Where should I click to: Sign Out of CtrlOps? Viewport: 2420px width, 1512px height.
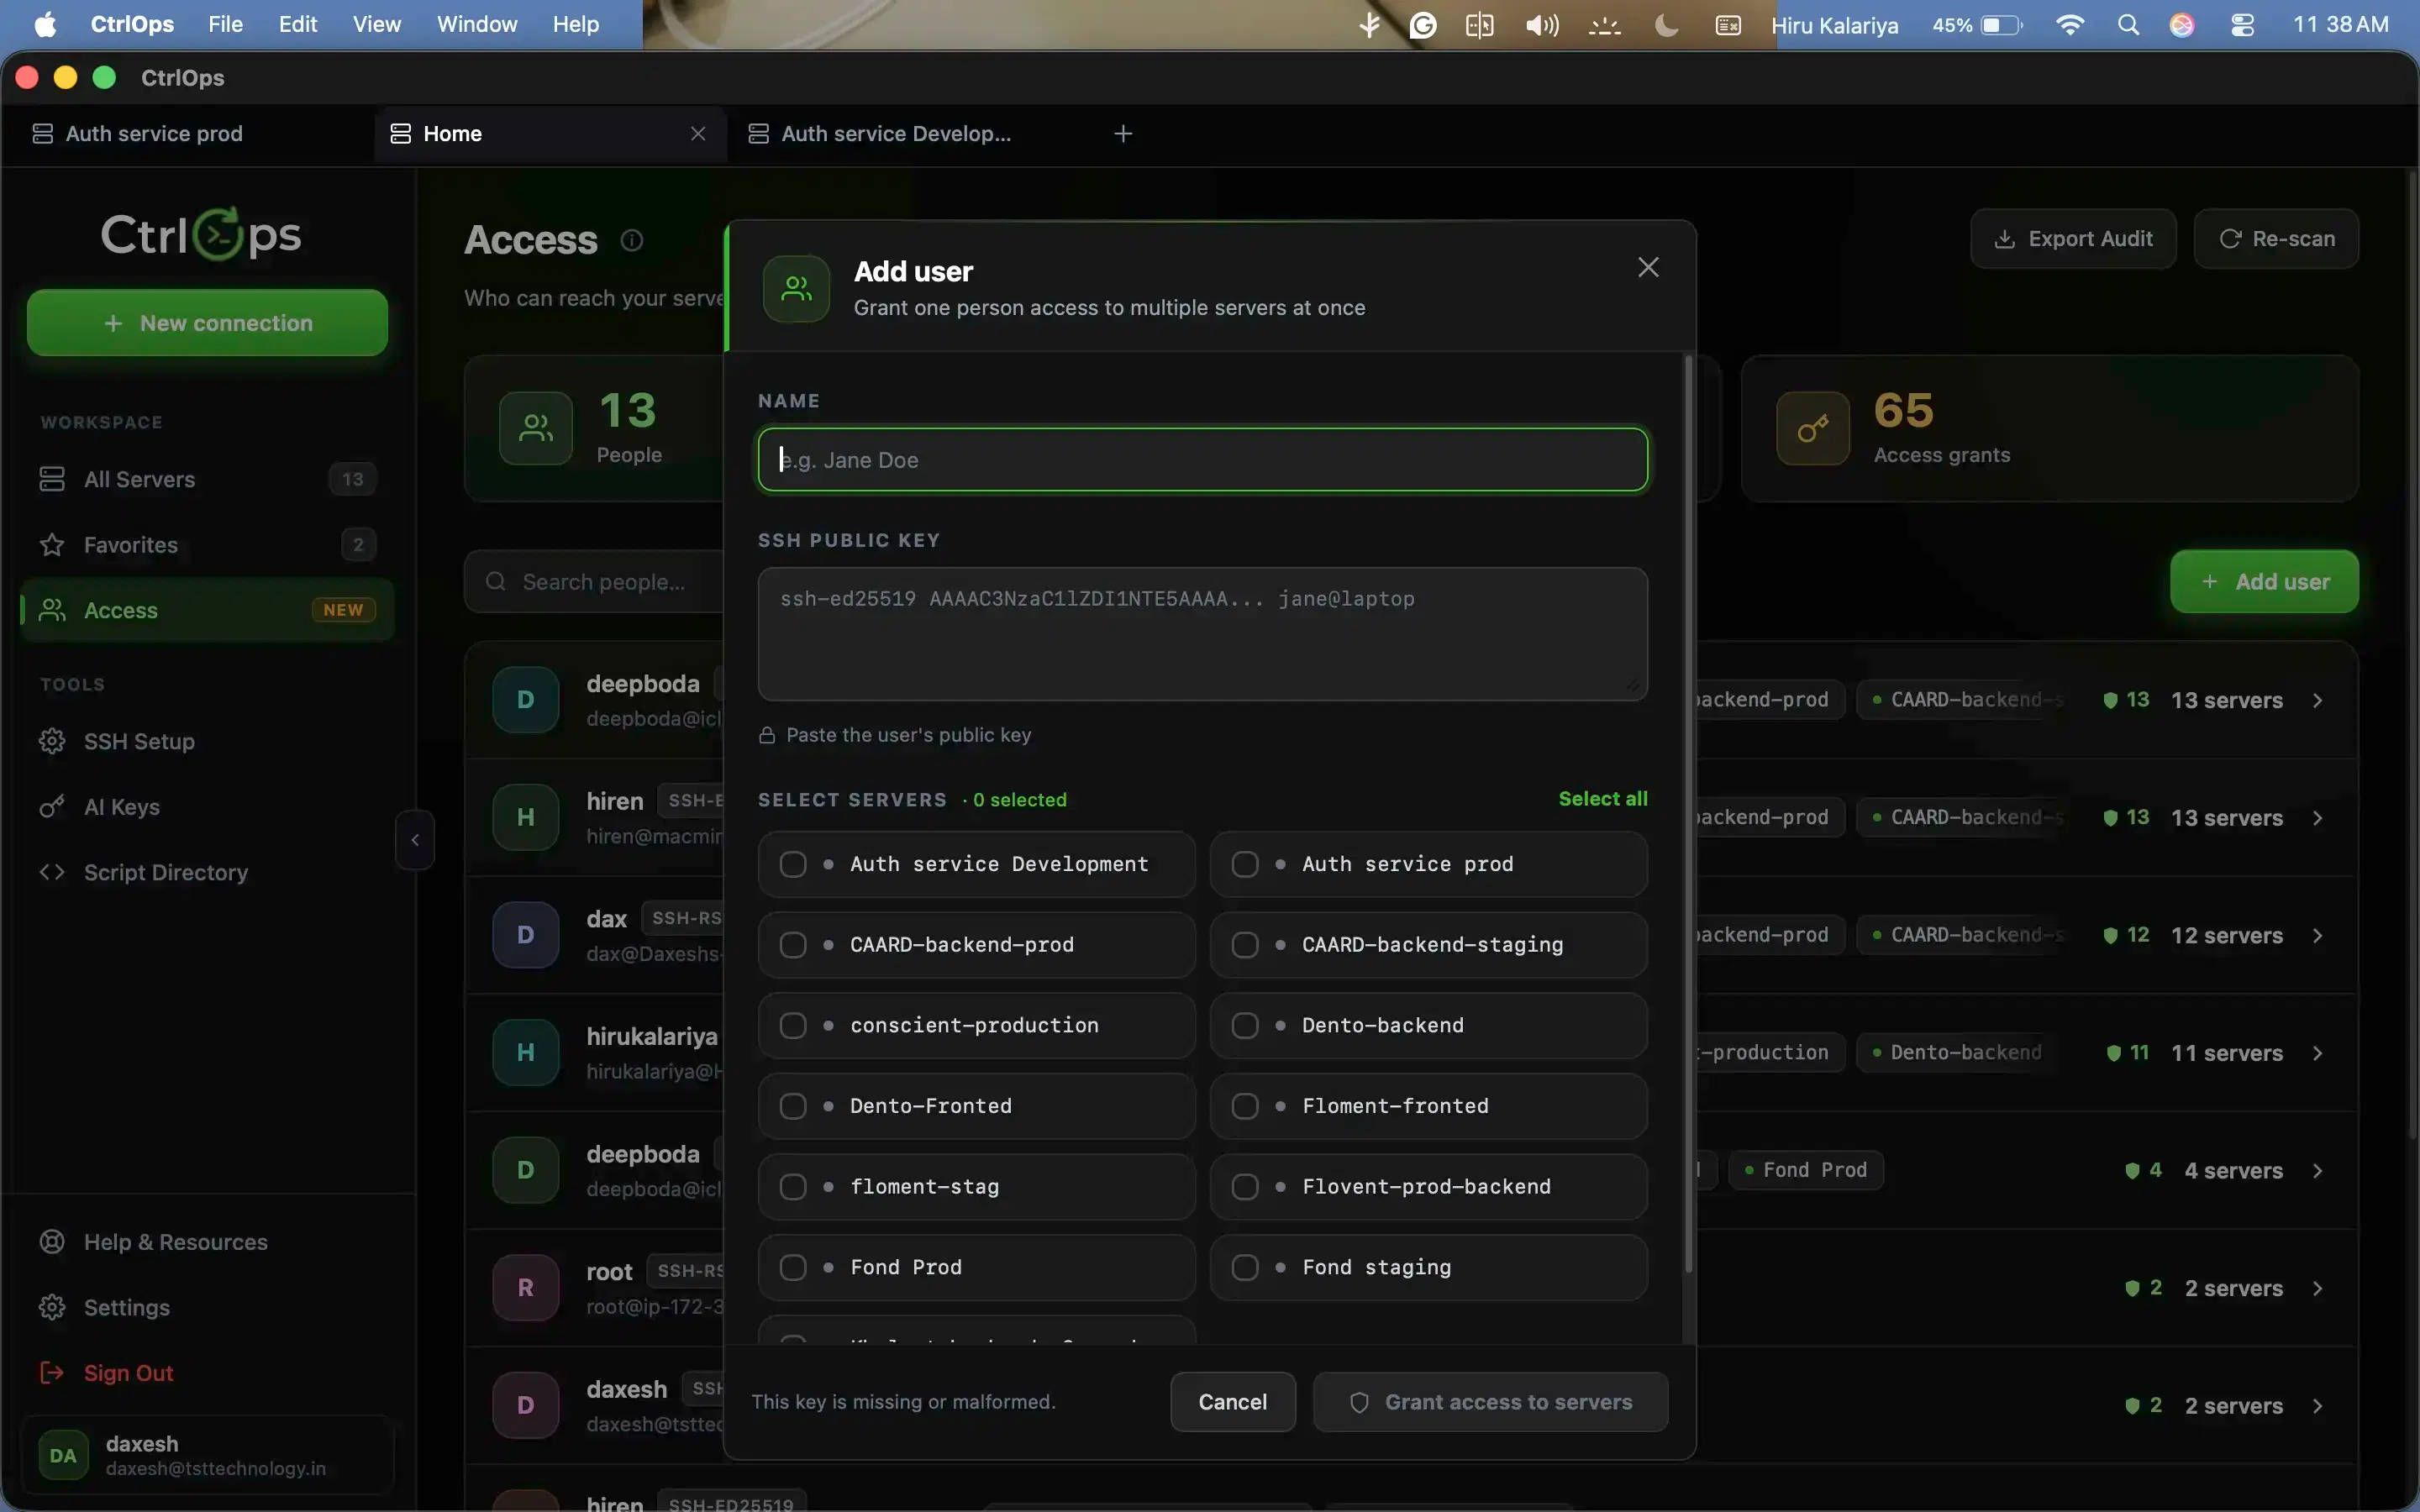click(208, 1373)
